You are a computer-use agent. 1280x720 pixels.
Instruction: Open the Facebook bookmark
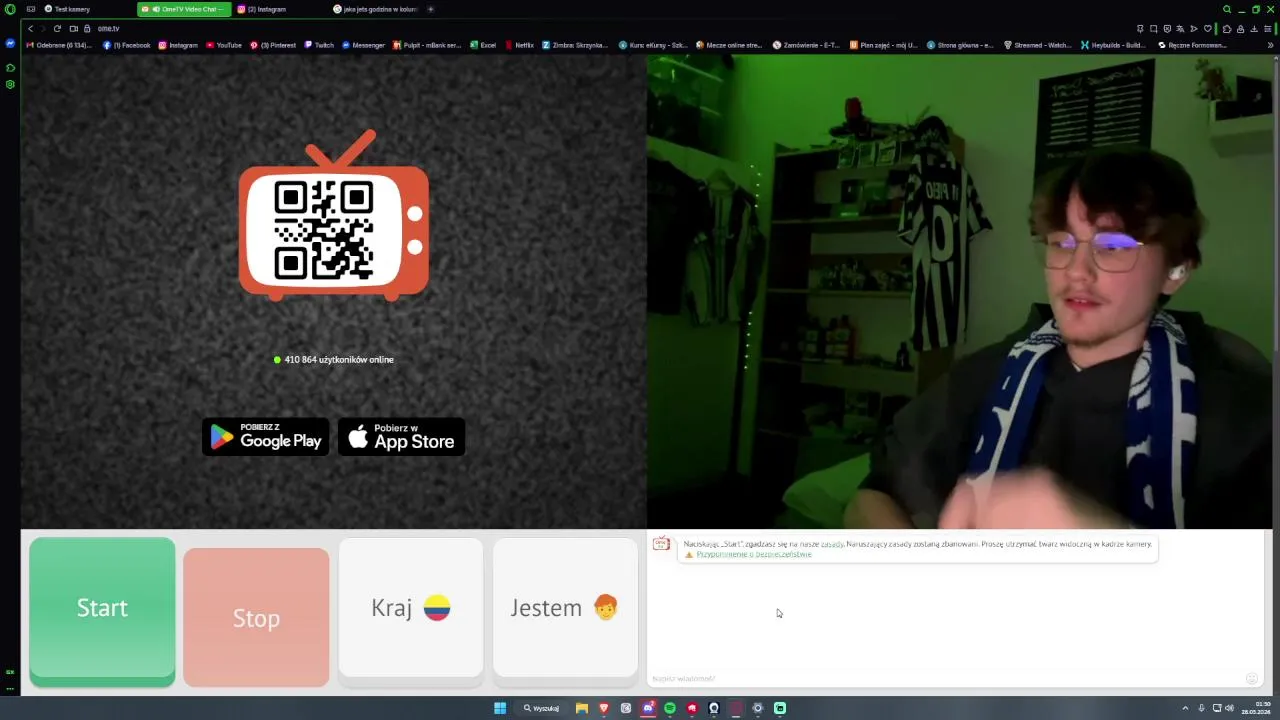127,45
